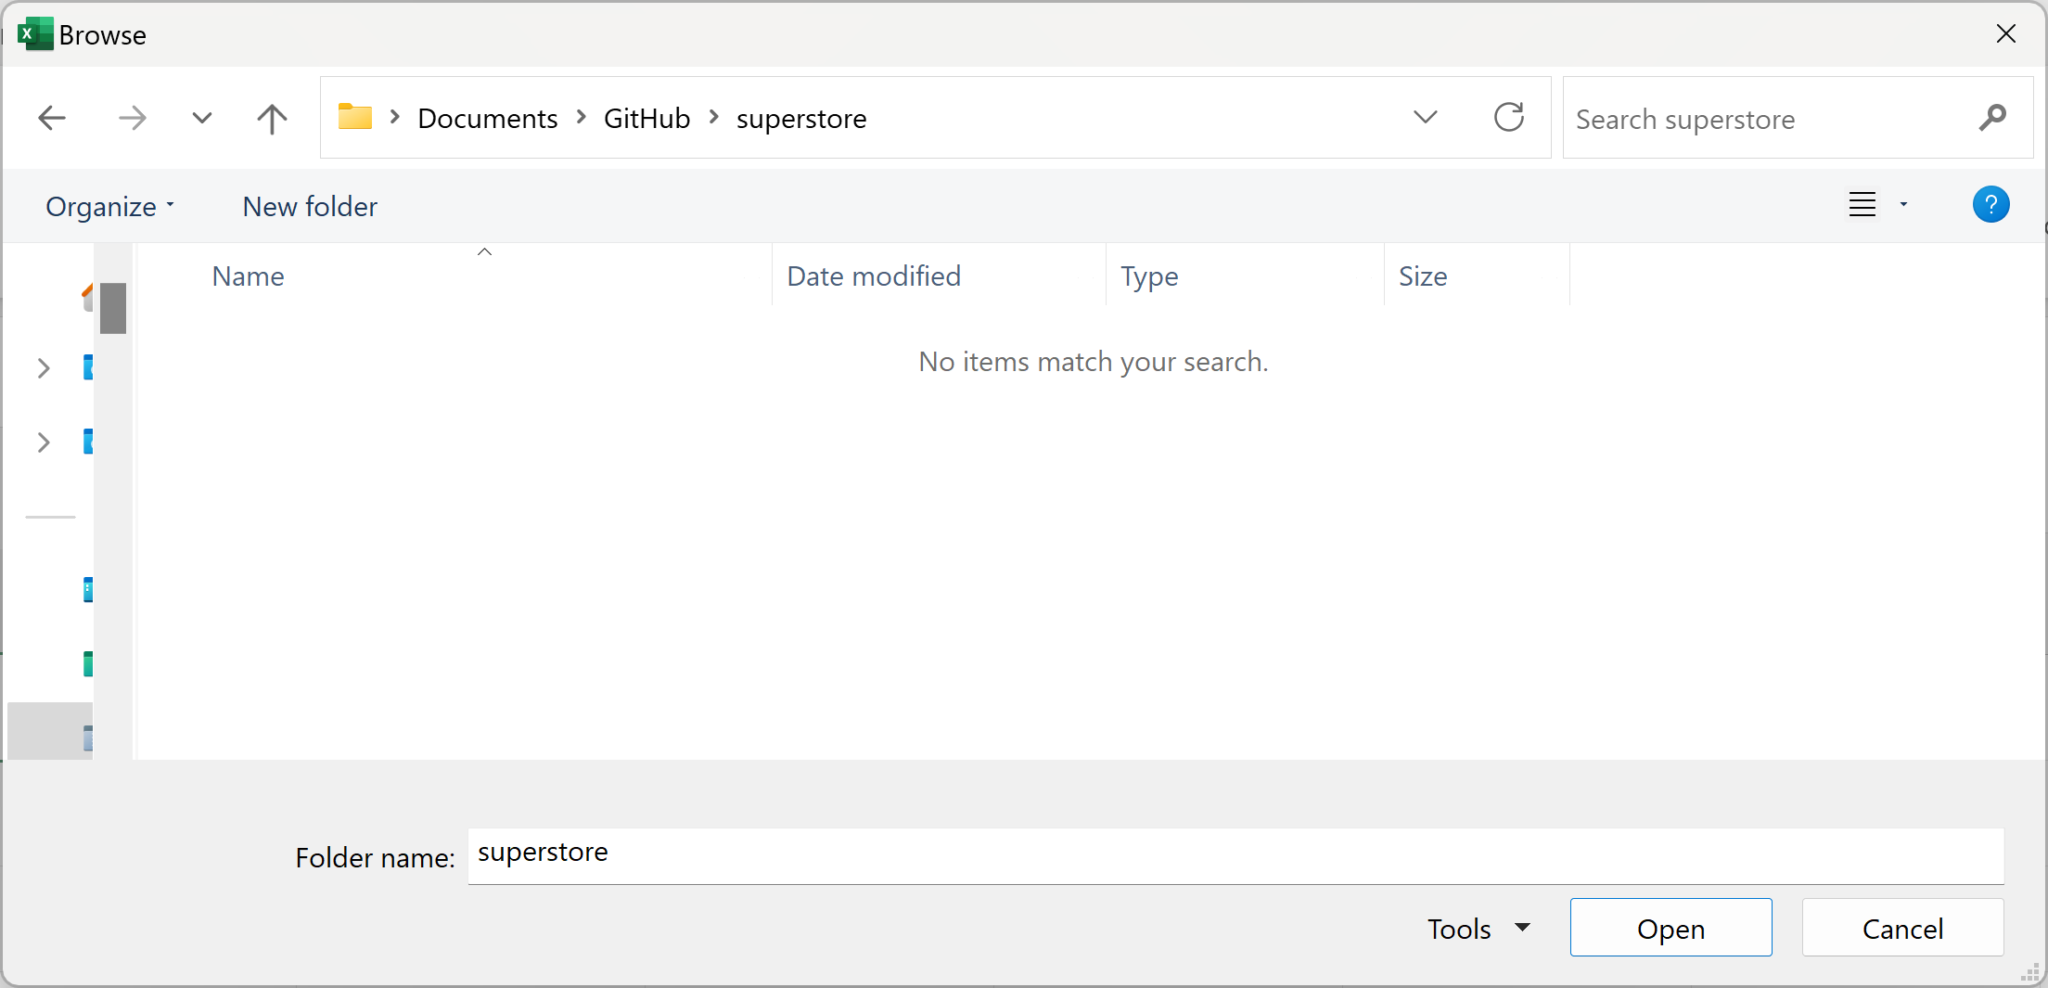Expand the address bar history dropdown

click(x=1425, y=118)
